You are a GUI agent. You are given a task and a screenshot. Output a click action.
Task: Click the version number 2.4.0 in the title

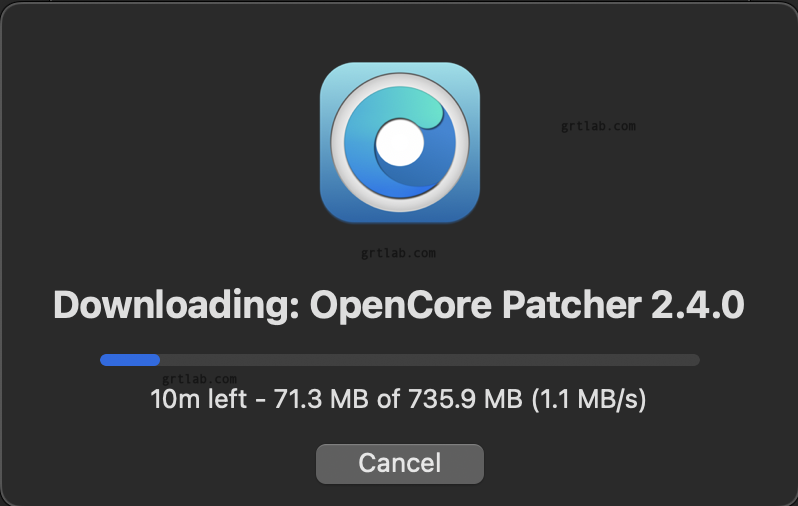[698, 305]
